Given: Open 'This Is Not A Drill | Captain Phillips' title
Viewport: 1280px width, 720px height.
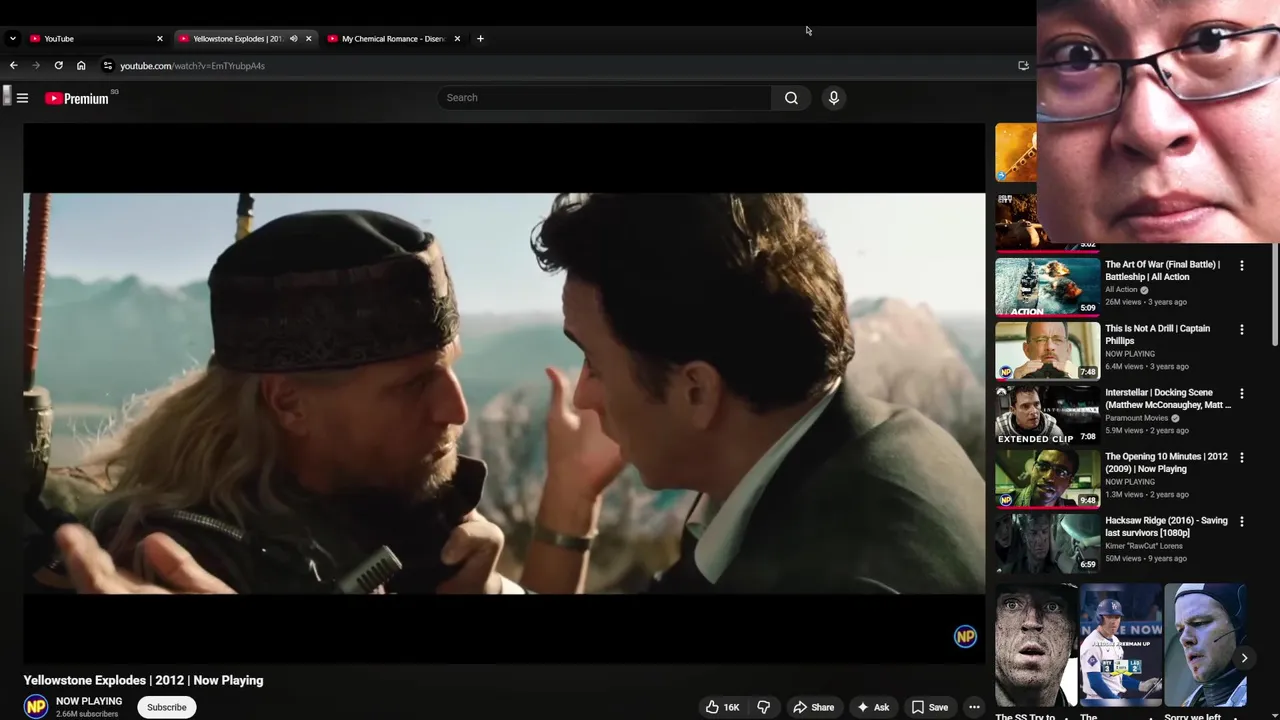Looking at the screenshot, I should [x=1157, y=335].
